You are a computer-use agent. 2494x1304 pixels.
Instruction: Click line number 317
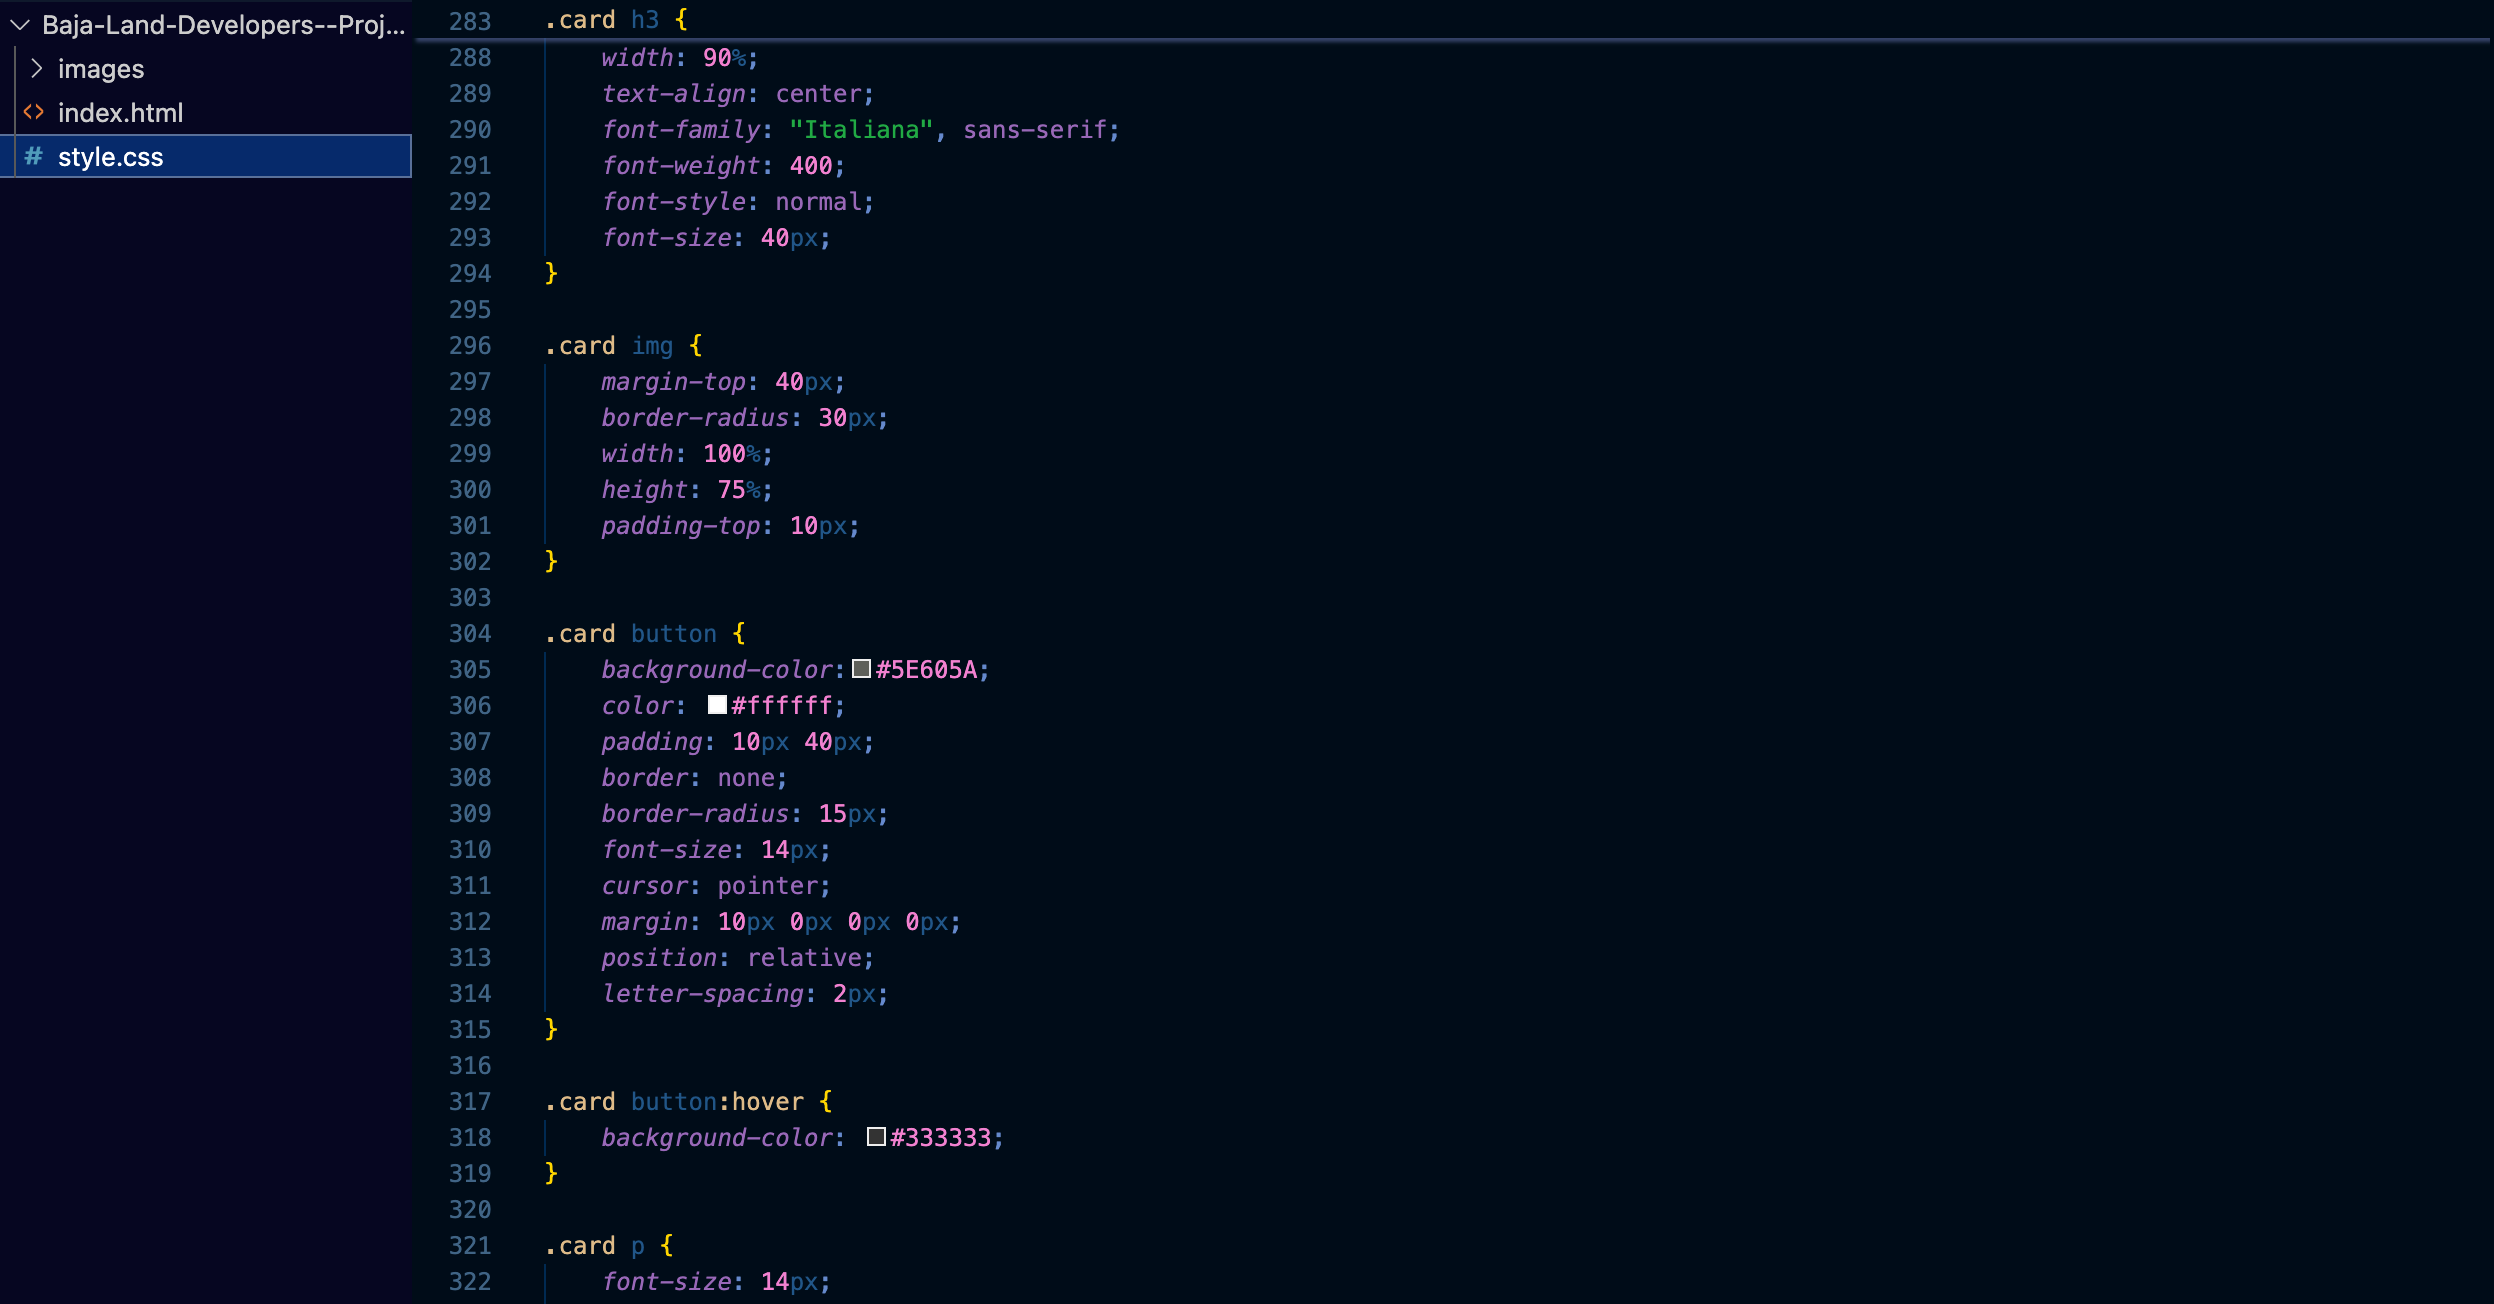(470, 1102)
